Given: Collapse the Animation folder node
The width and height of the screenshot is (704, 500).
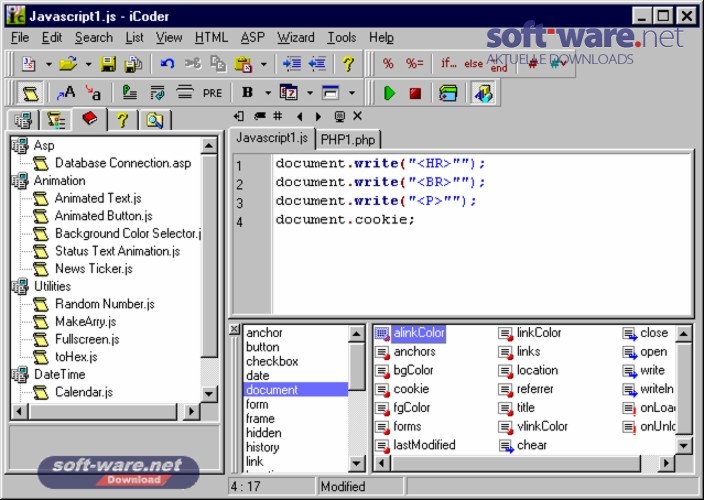Looking at the screenshot, I should click(x=20, y=181).
